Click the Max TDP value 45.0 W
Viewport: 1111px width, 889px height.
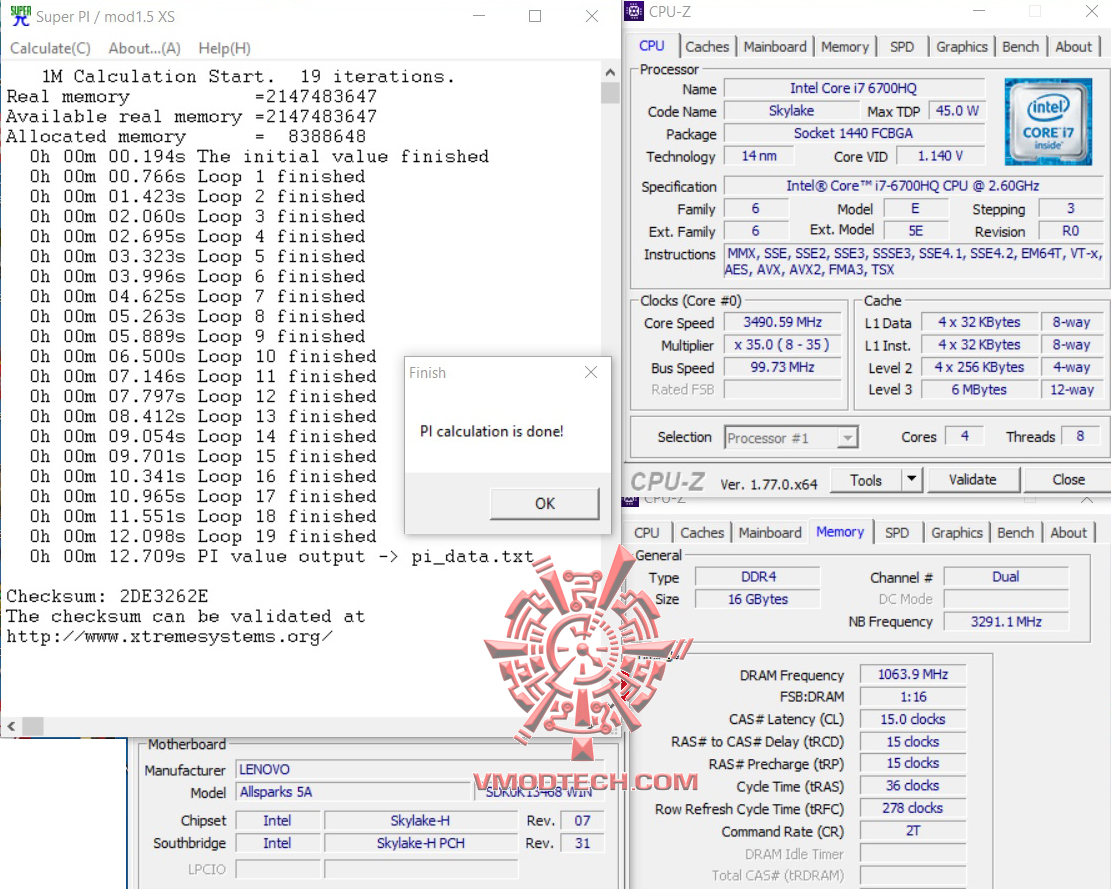tap(957, 111)
